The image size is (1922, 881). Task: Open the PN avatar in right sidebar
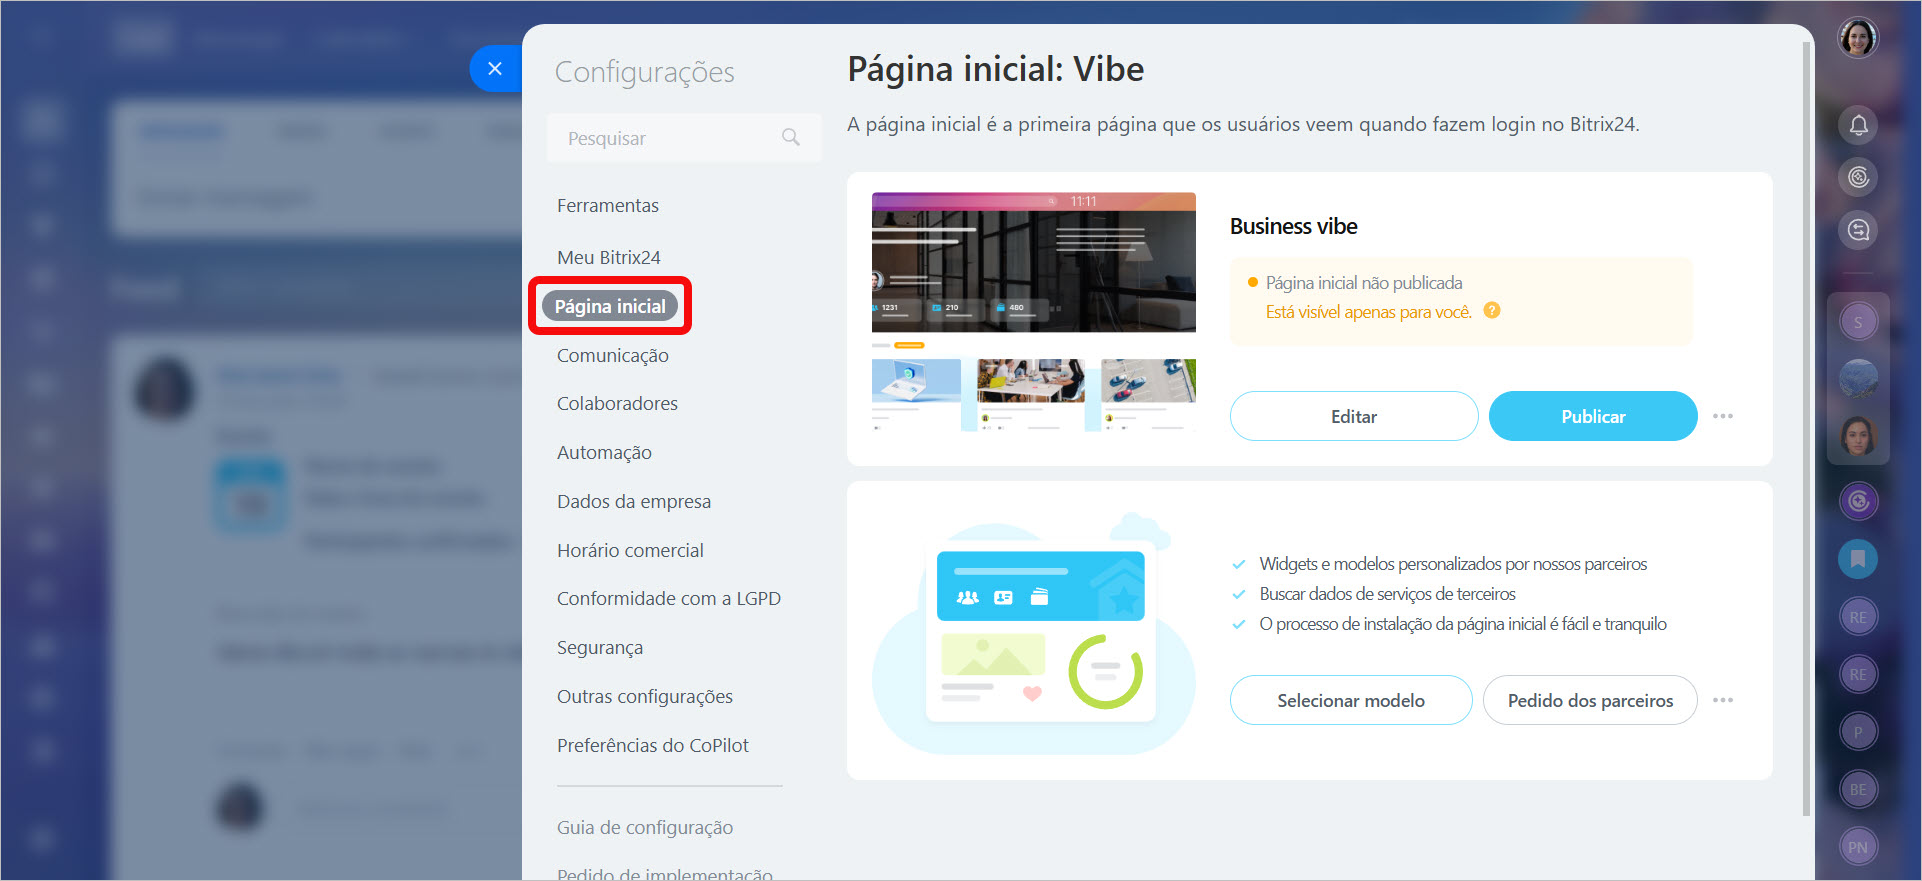pyautogui.click(x=1858, y=847)
